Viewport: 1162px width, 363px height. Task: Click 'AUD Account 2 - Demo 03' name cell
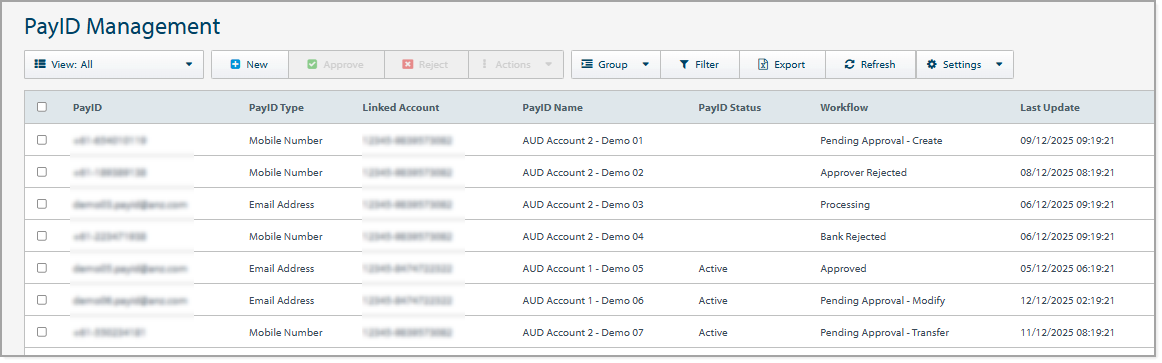583,204
